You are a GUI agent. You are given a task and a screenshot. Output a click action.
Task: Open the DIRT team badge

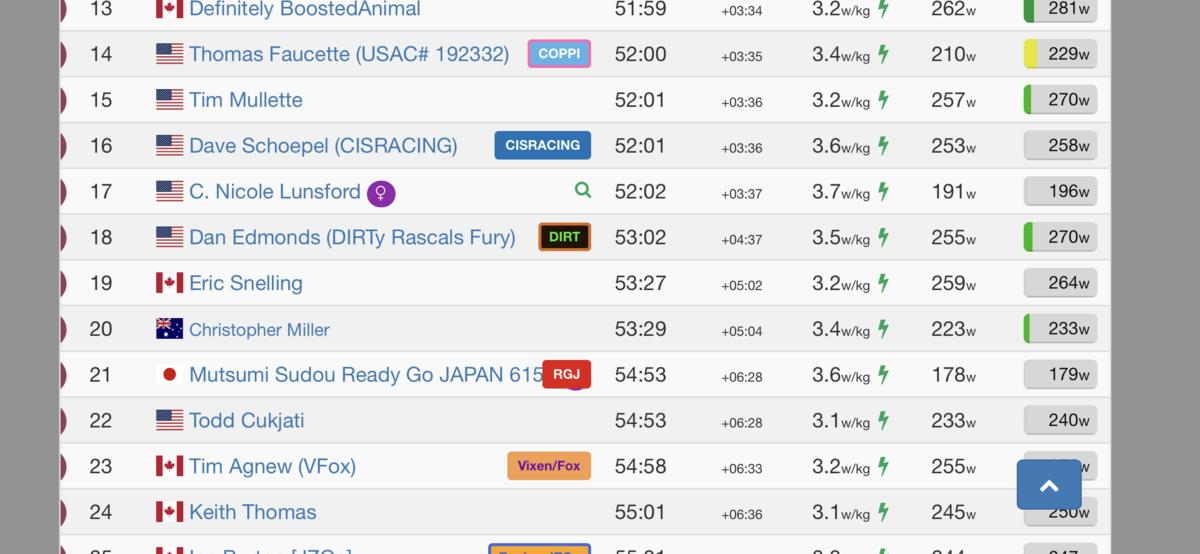pyautogui.click(x=565, y=237)
